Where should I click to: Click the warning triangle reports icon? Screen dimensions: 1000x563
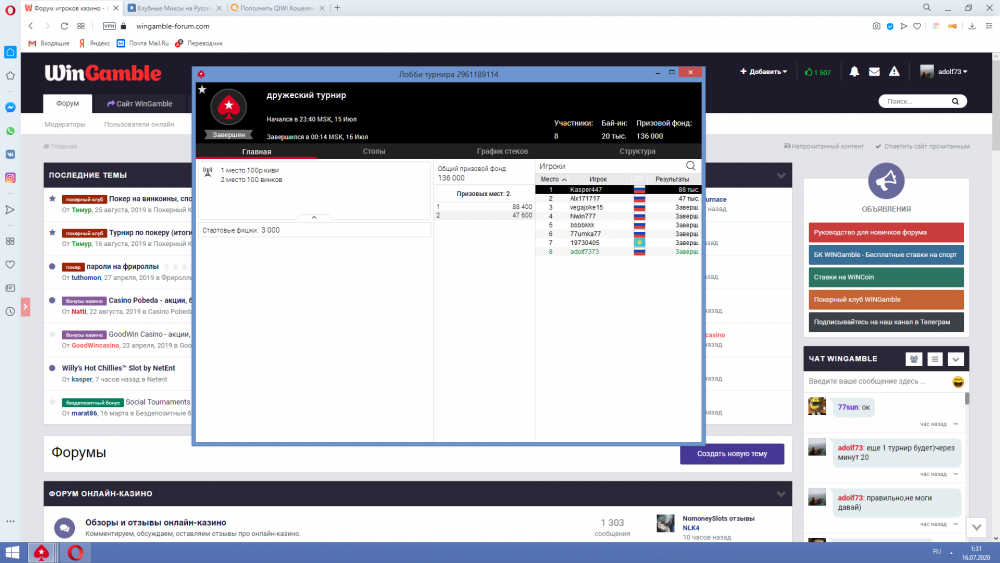click(895, 72)
